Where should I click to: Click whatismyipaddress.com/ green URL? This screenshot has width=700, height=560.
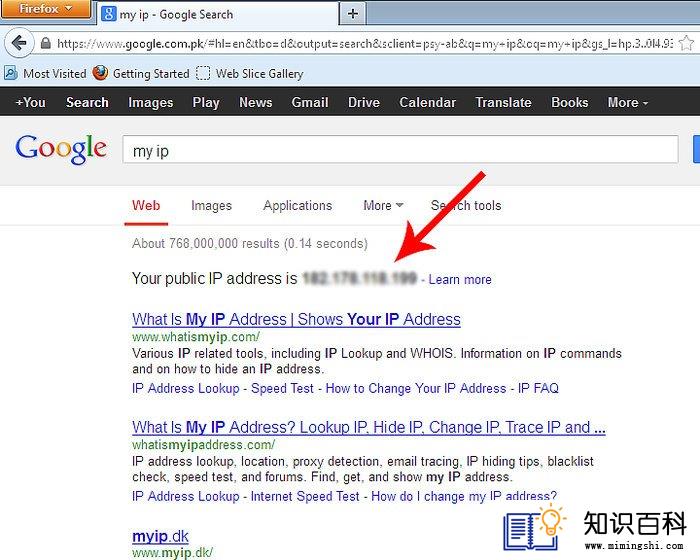[x=204, y=445]
